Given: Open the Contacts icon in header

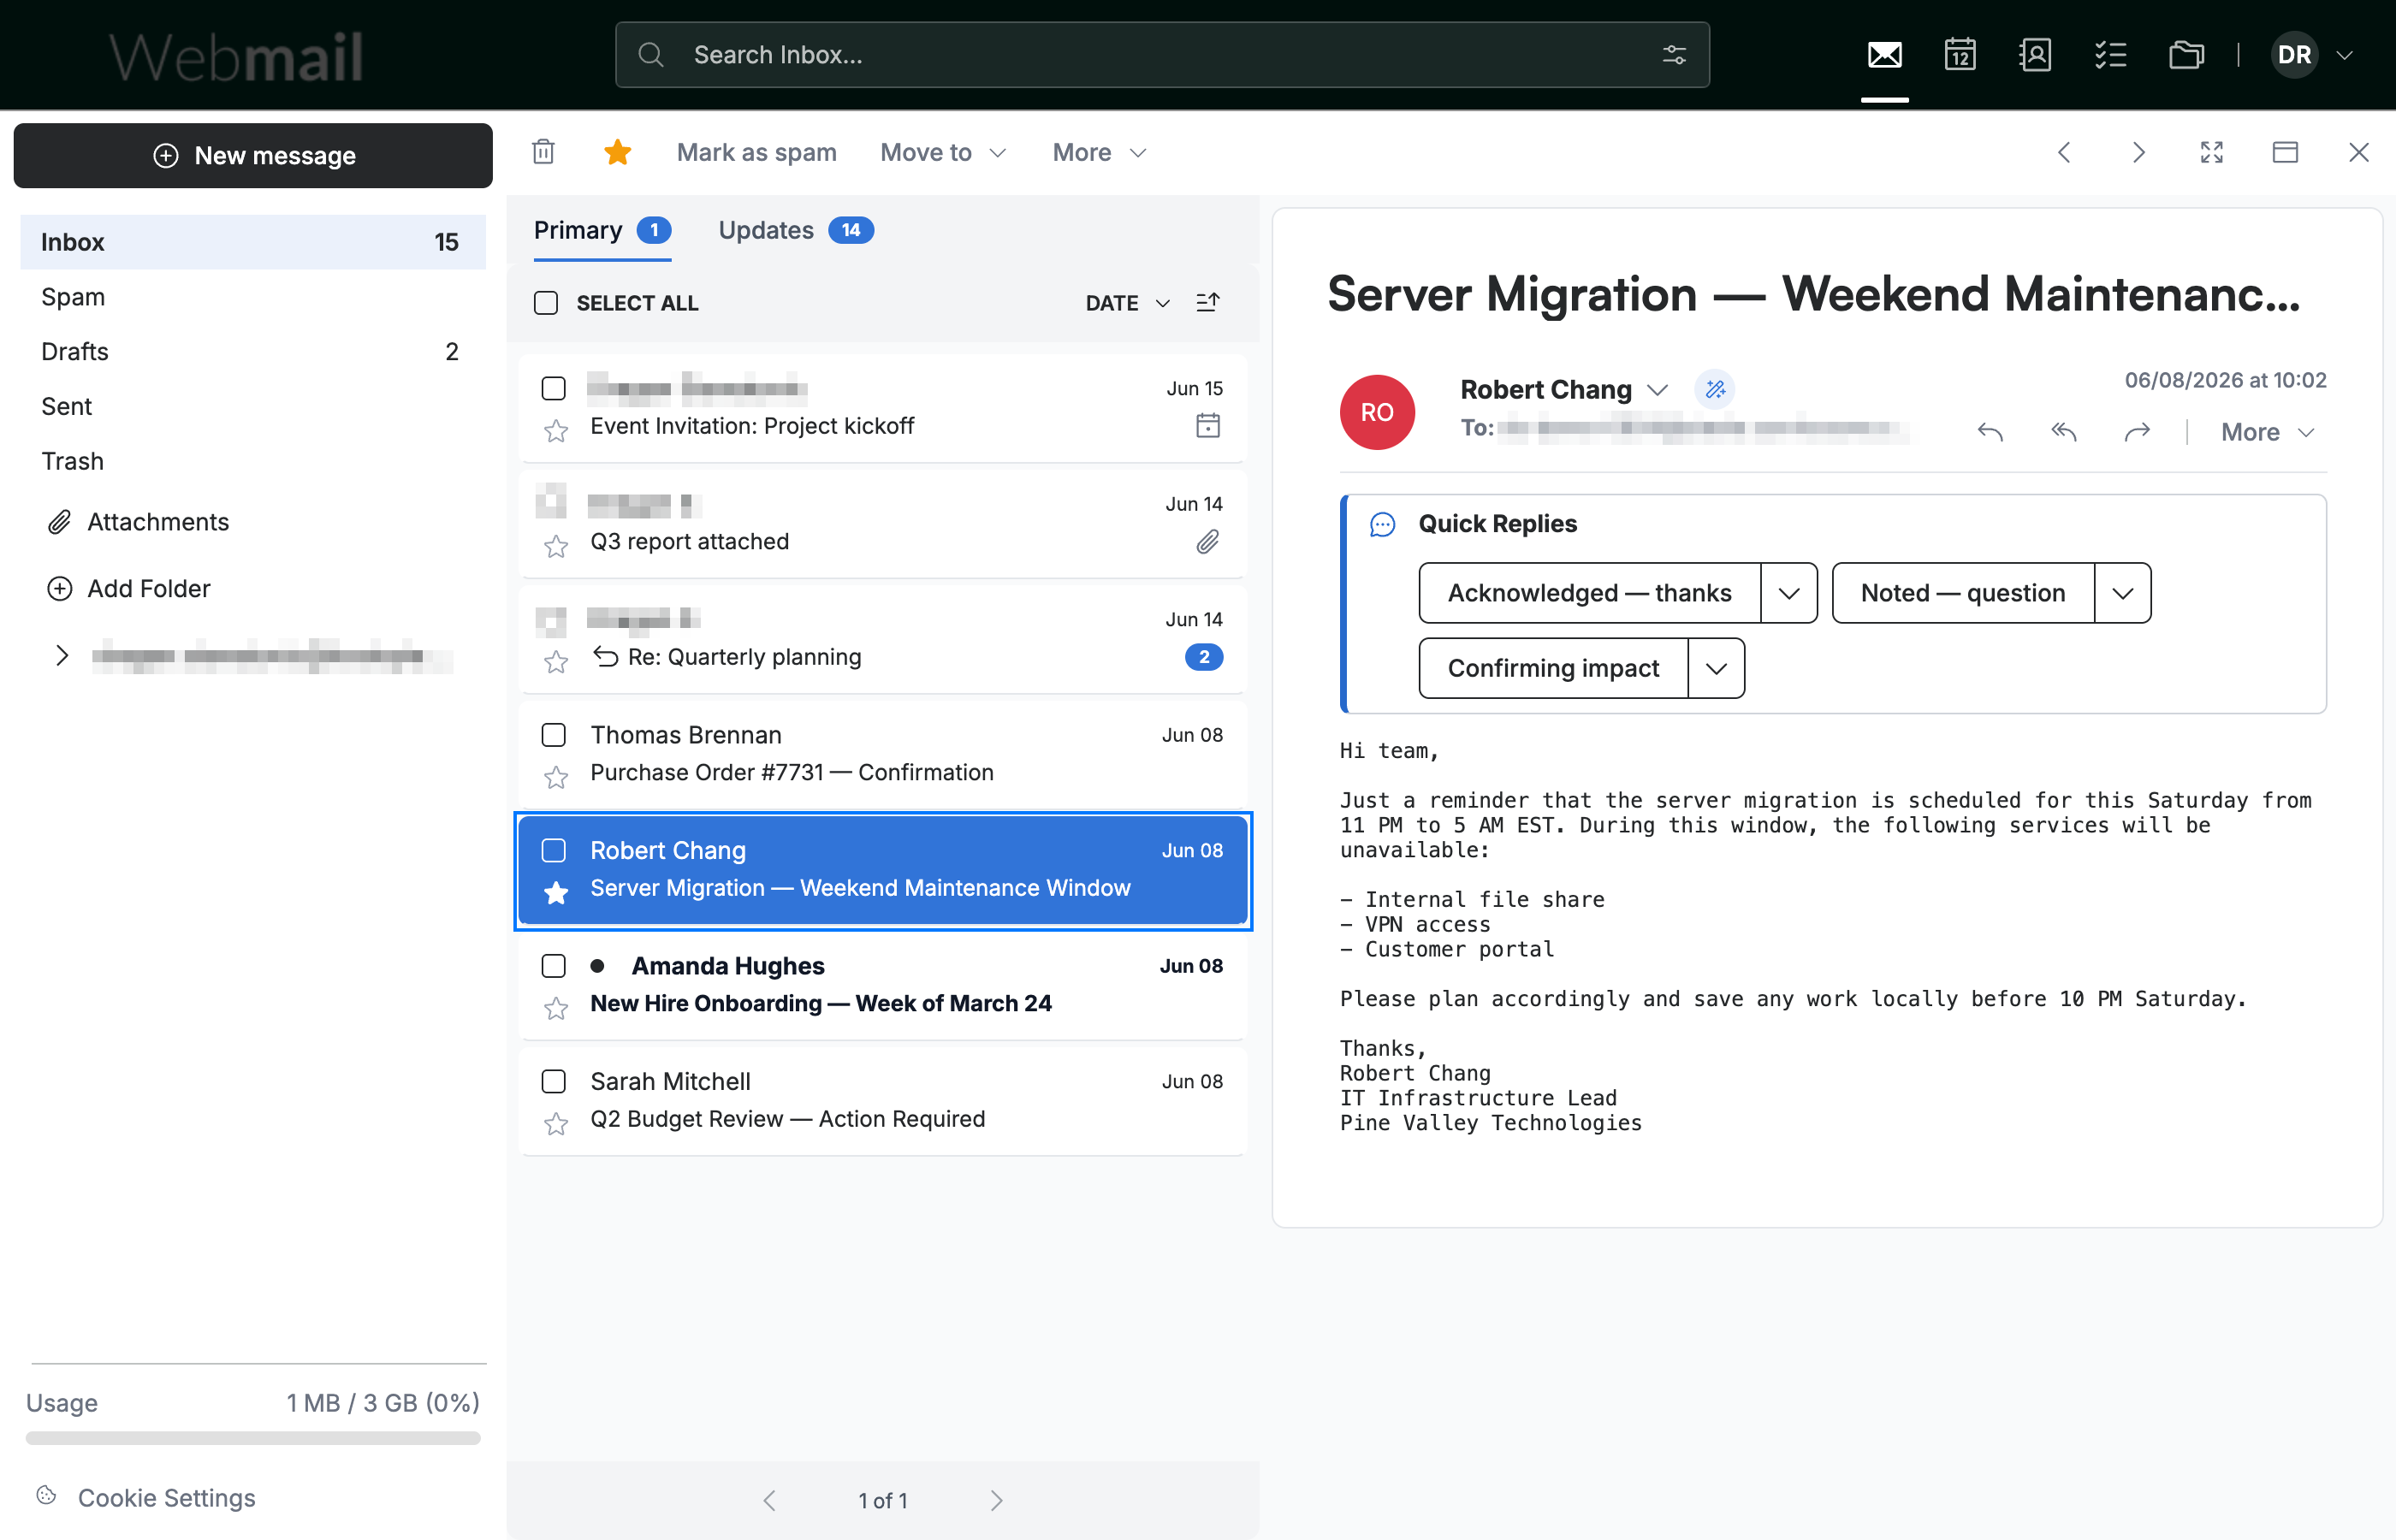Looking at the screenshot, I should tap(2035, 55).
